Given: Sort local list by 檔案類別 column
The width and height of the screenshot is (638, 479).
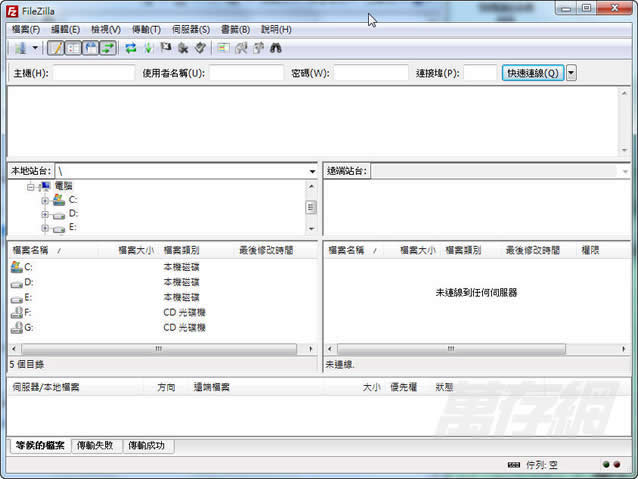Looking at the screenshot, I should [181, 250].
